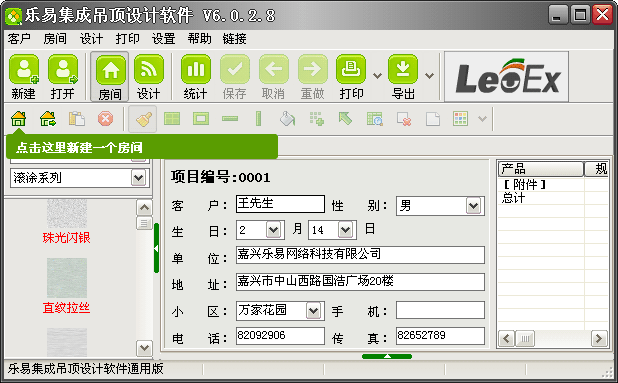Open existing customer with 打开 icon

(63, 70)
